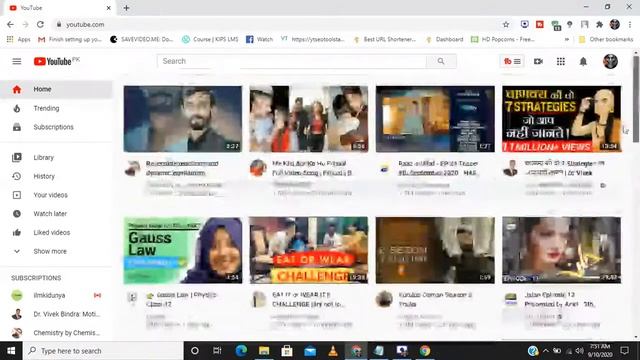The height and width of the screenshot is (360, 640).
Task: Open History in the sidebar
Action: pyautogui.click(x=56, y=176)
